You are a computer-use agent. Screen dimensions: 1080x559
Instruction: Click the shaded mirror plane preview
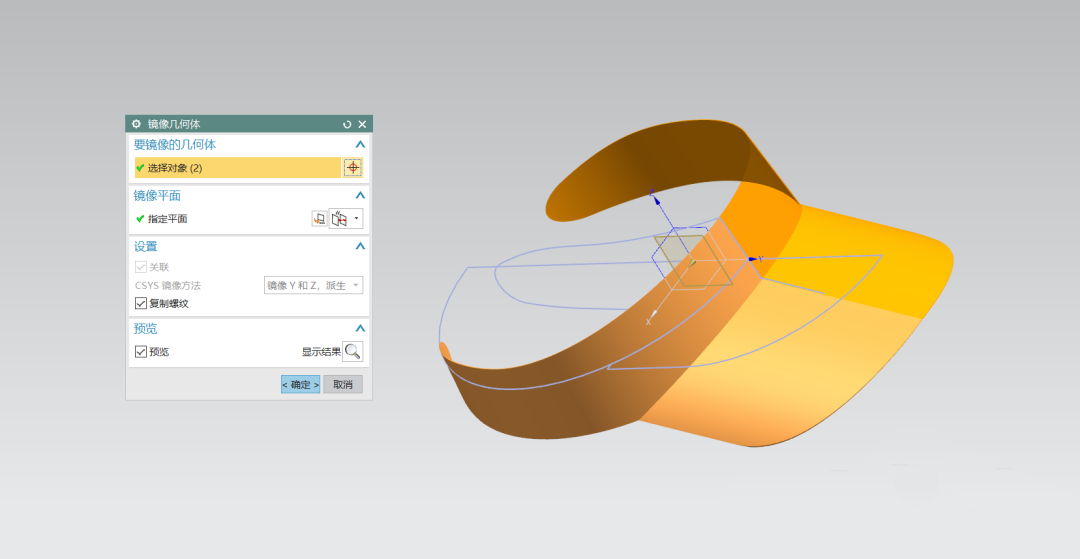click(x=692, y=260)
